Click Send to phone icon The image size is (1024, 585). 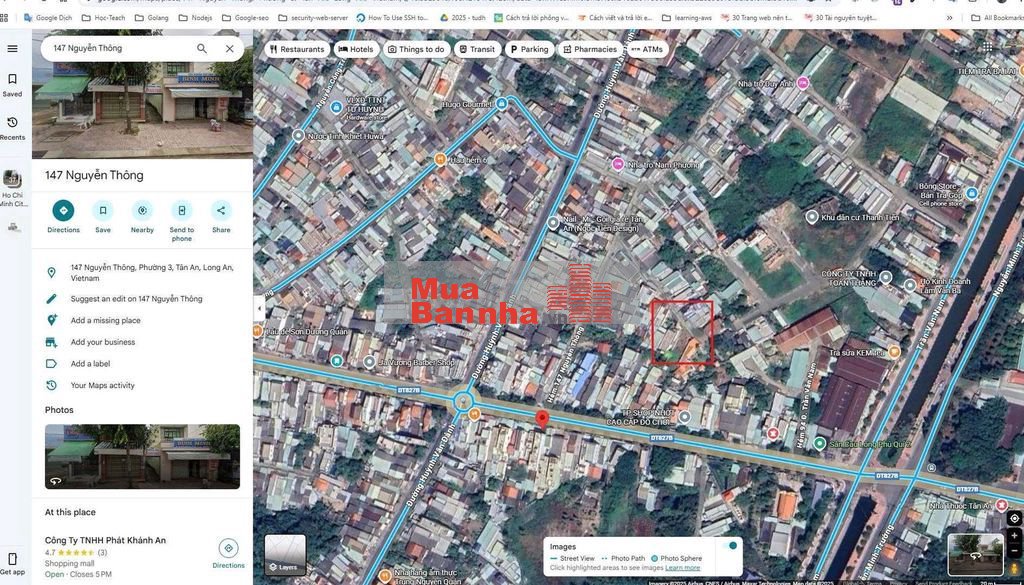pyautogui.click(x=181, y=211)
